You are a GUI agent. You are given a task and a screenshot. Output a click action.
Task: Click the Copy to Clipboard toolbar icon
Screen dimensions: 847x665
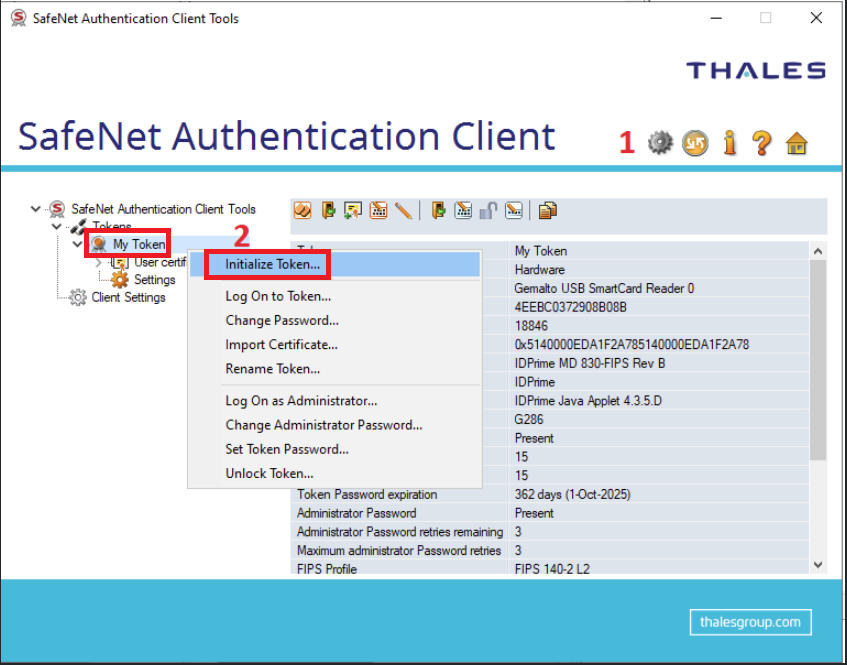coord(548,210)
